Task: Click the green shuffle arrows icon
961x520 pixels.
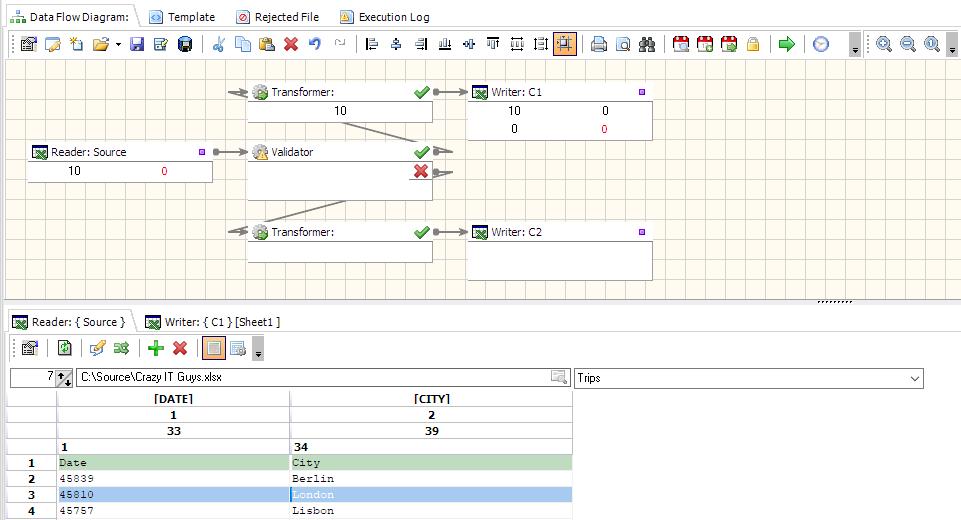Action: pos(121,348)
